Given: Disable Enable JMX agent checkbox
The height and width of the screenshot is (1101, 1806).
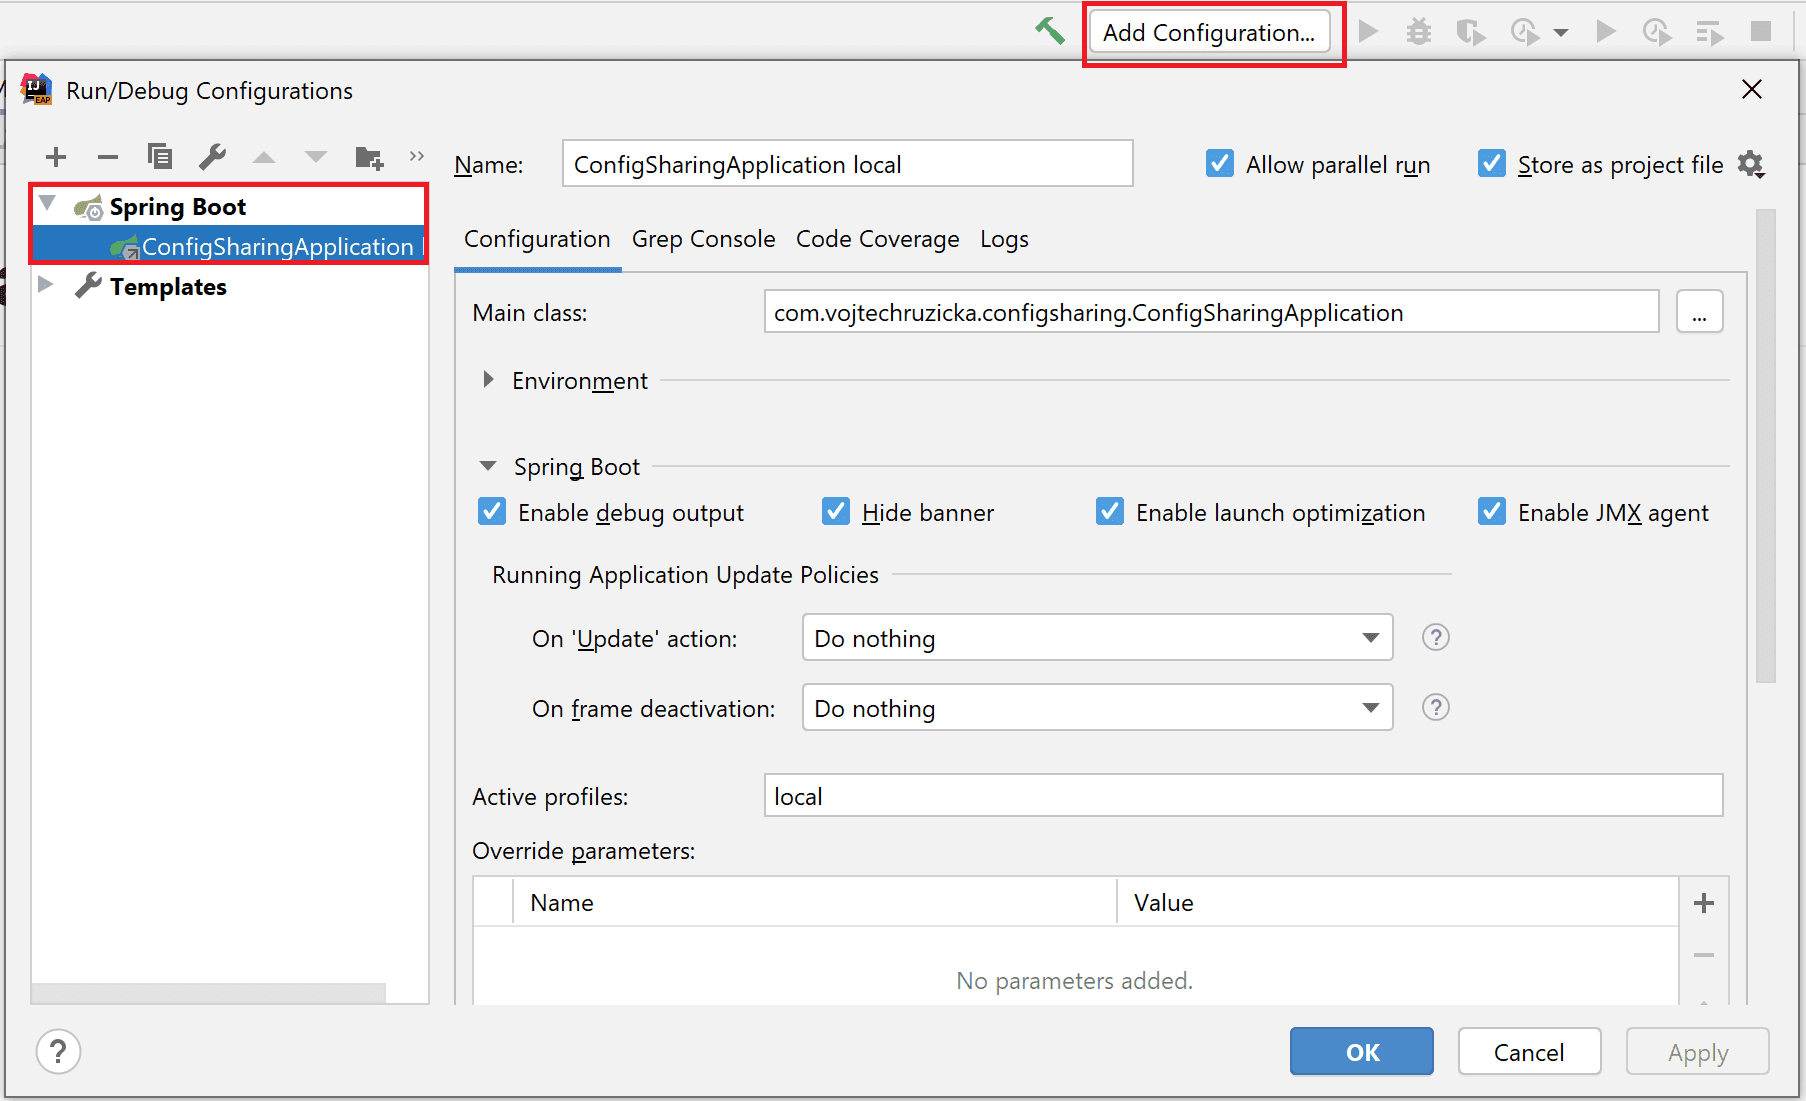Looking at the screenshot, I should tap(1491, 512).
